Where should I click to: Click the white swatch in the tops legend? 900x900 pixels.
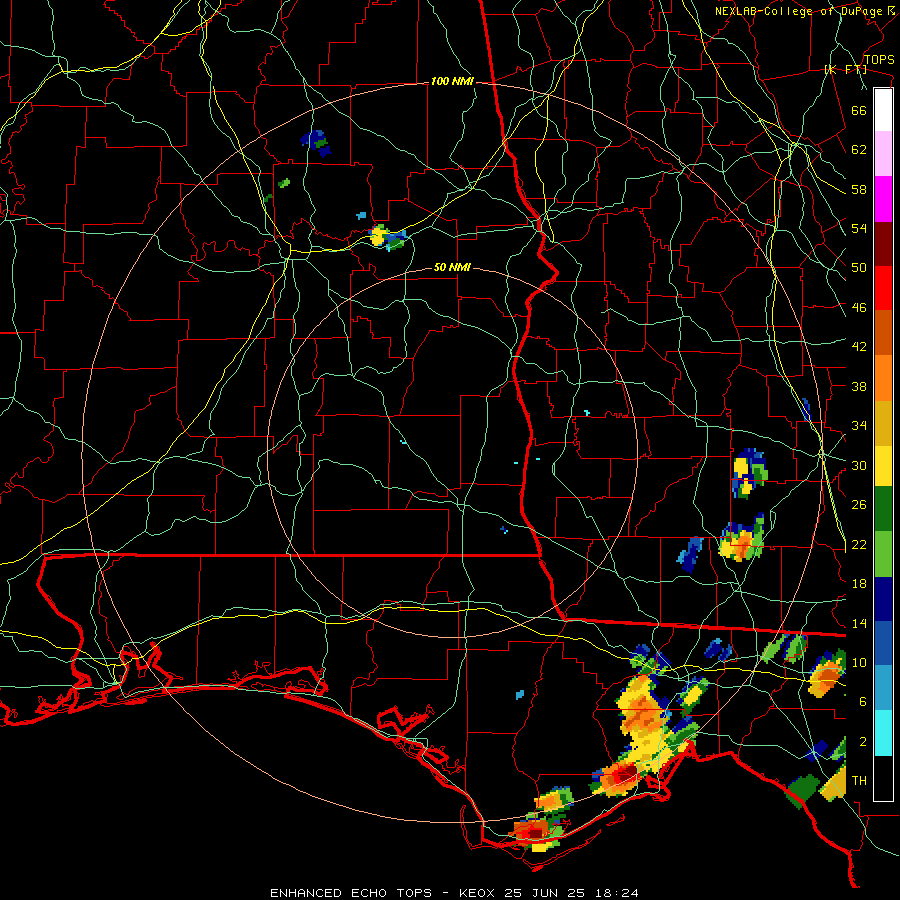(x=883, y=110)
